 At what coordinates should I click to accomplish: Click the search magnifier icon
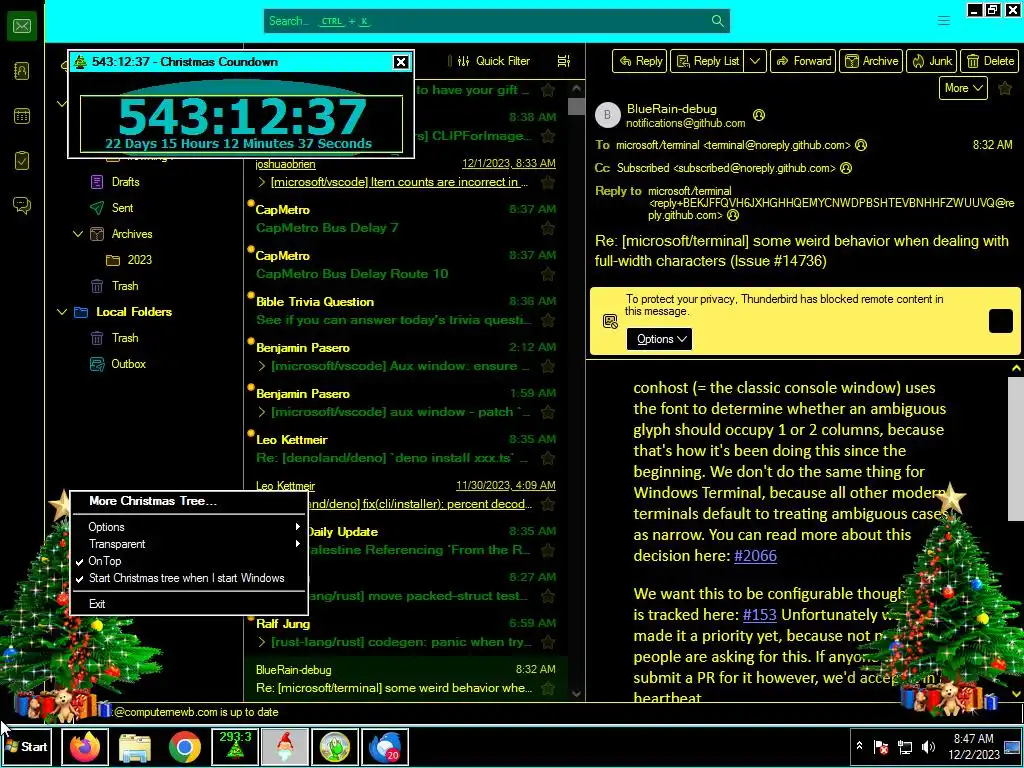[x=718, y=21]
